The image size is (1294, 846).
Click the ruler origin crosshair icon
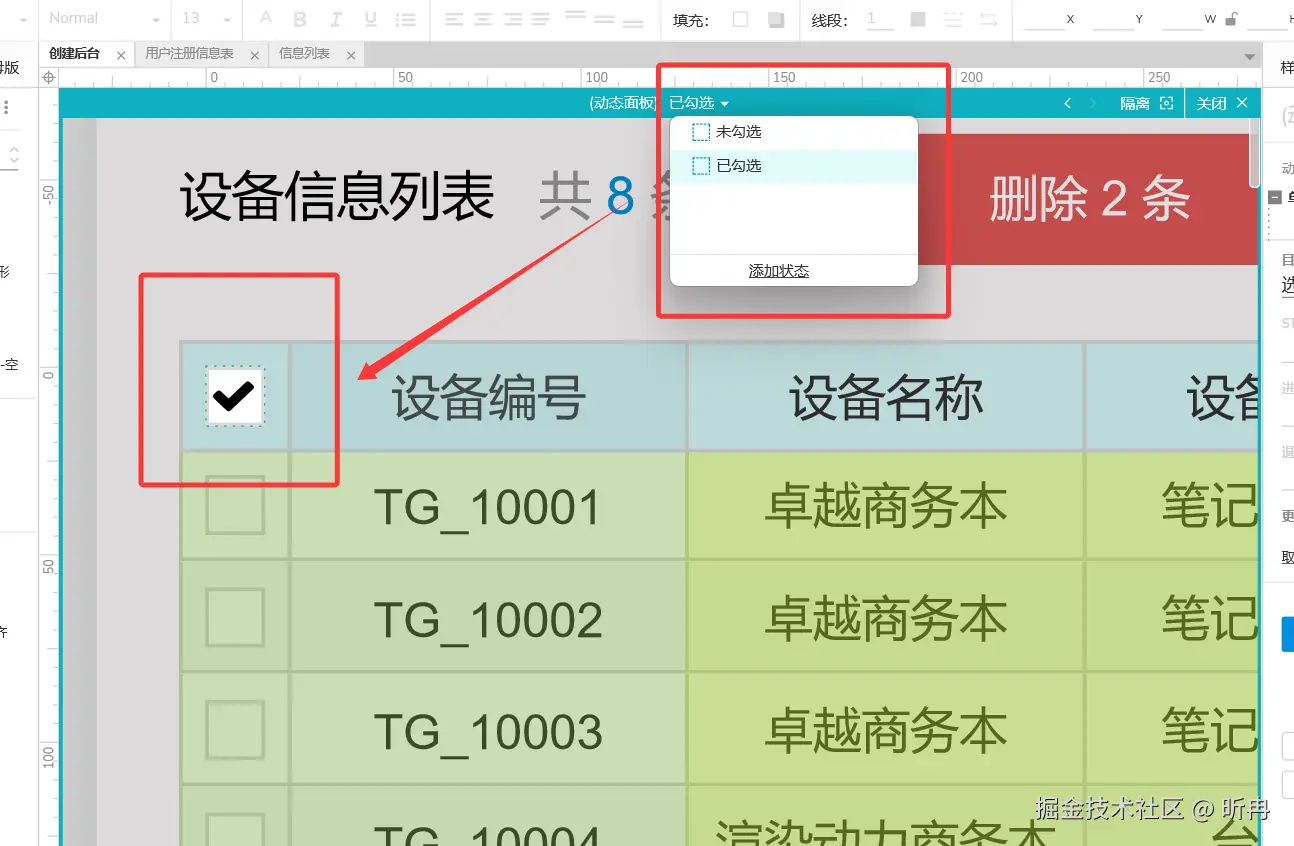[x=49, y=77]
